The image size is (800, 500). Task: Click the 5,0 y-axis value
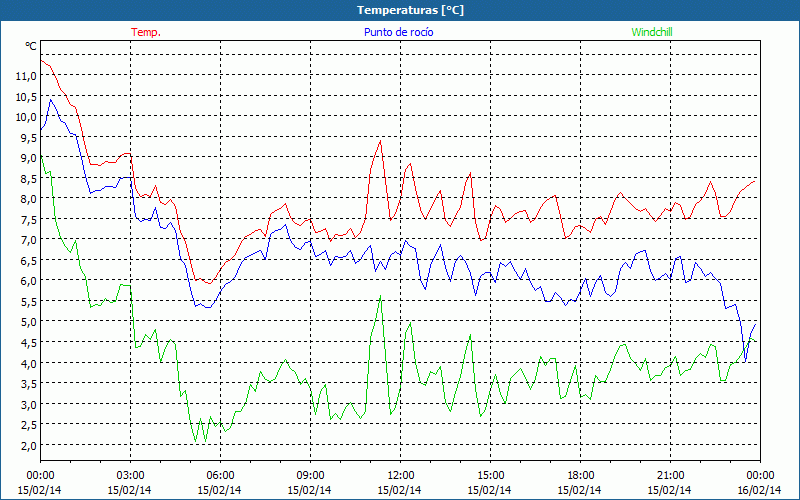28,322
